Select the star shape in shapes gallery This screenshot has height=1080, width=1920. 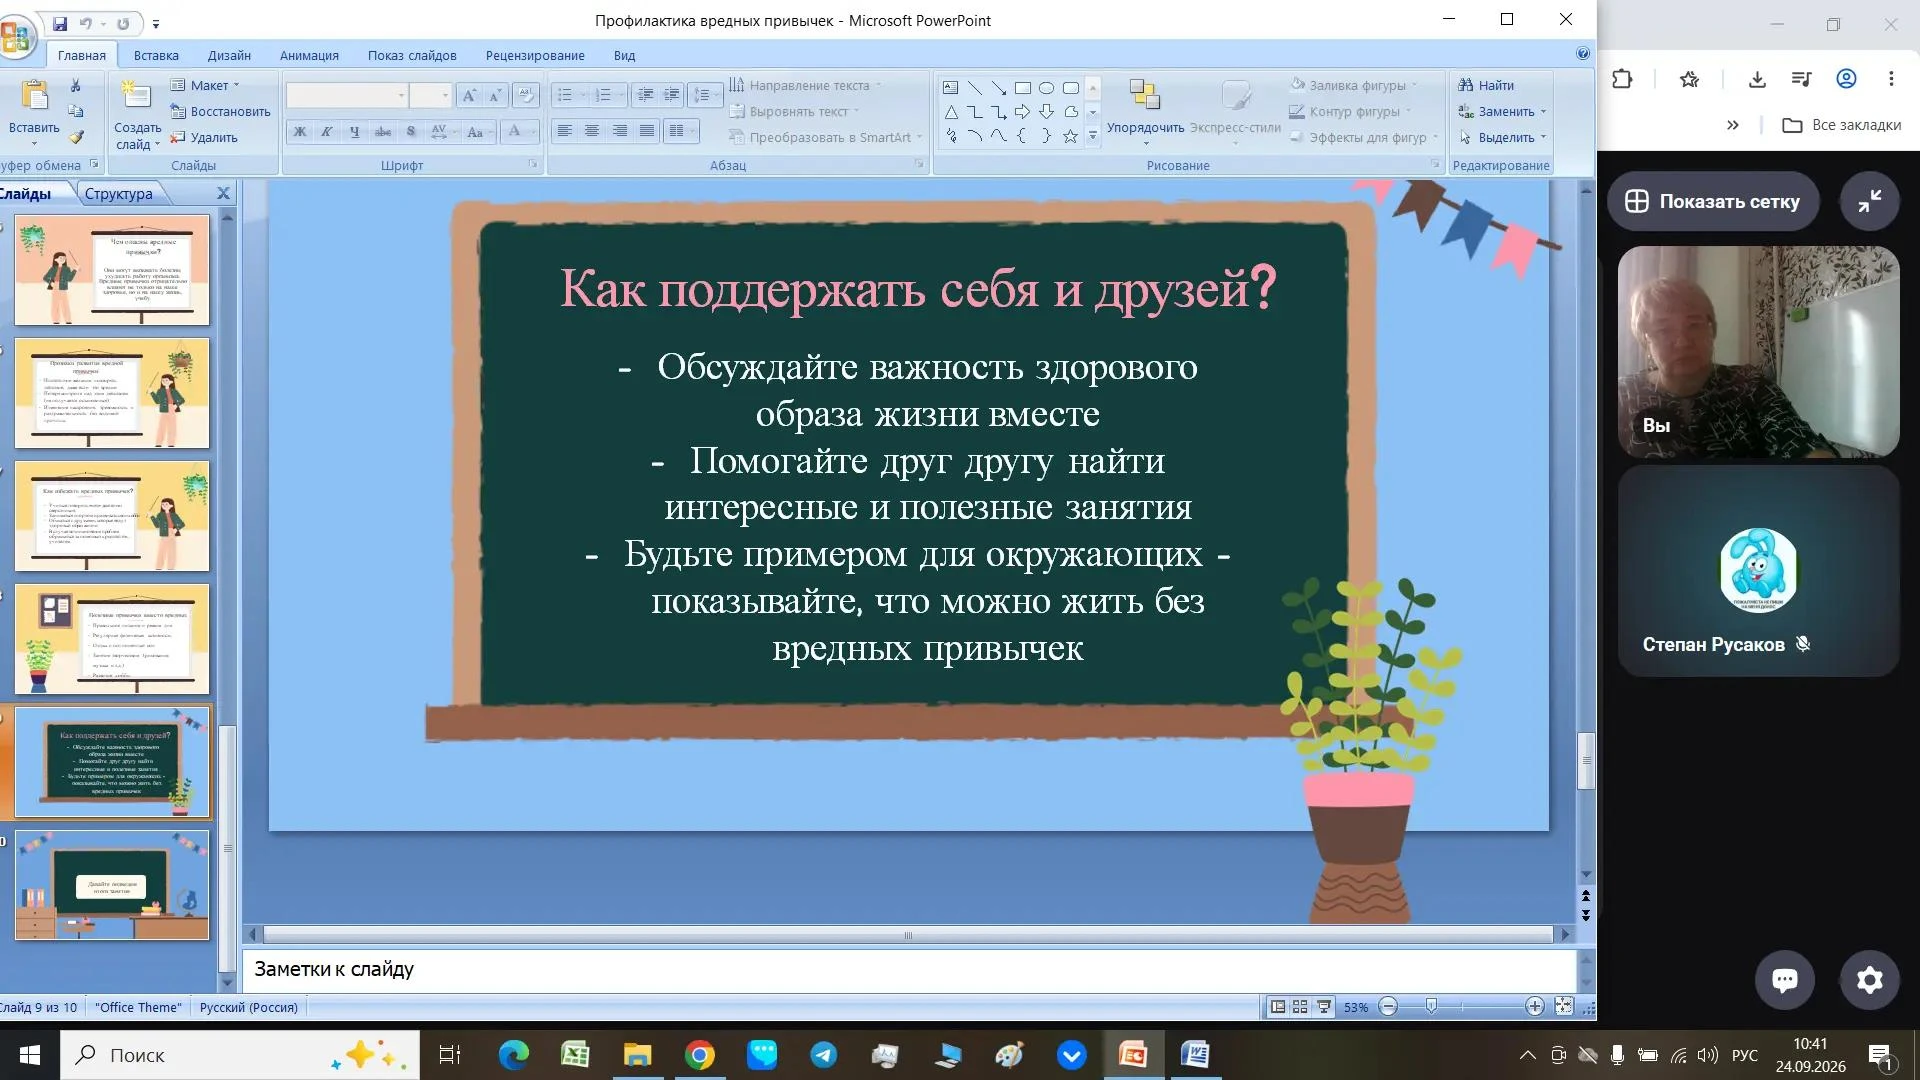(x=1070, y=136)
